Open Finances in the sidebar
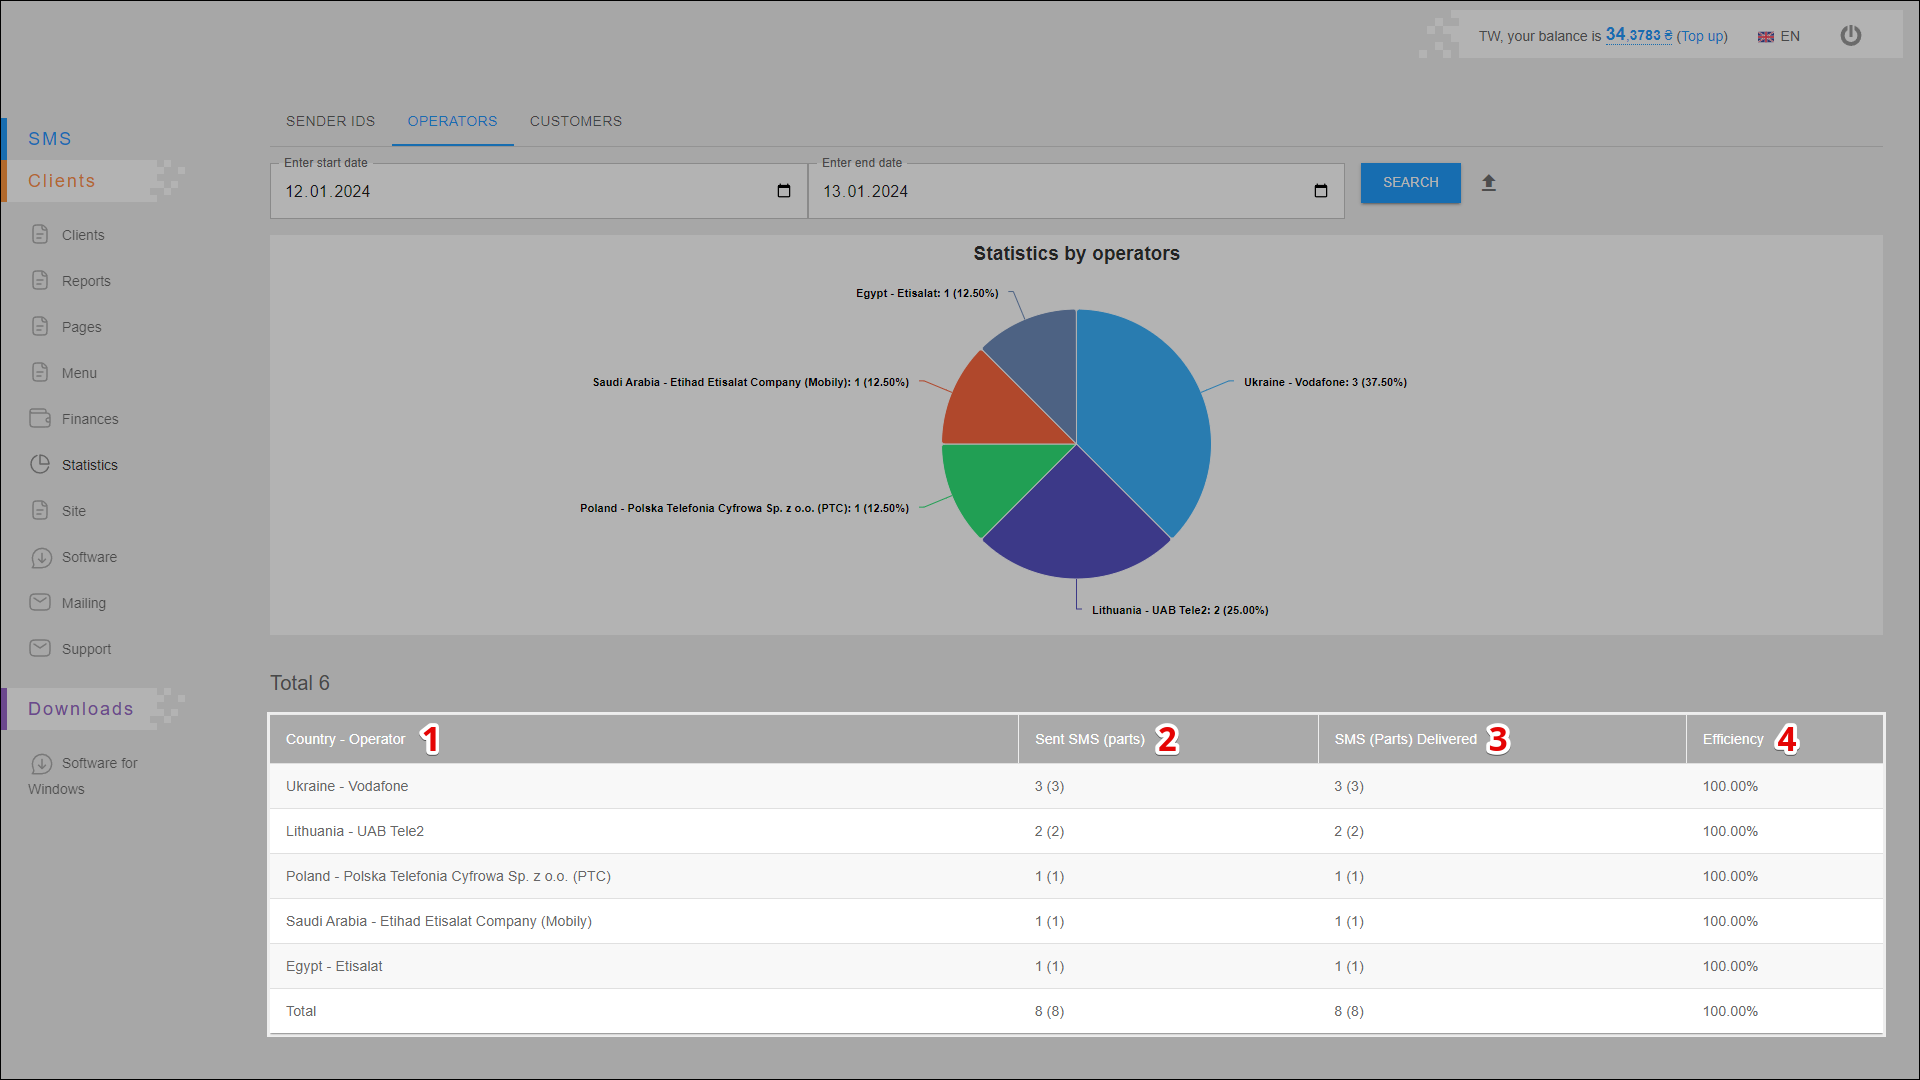The width and height of the screenshot is (1920, 1080). click(89, 419)
